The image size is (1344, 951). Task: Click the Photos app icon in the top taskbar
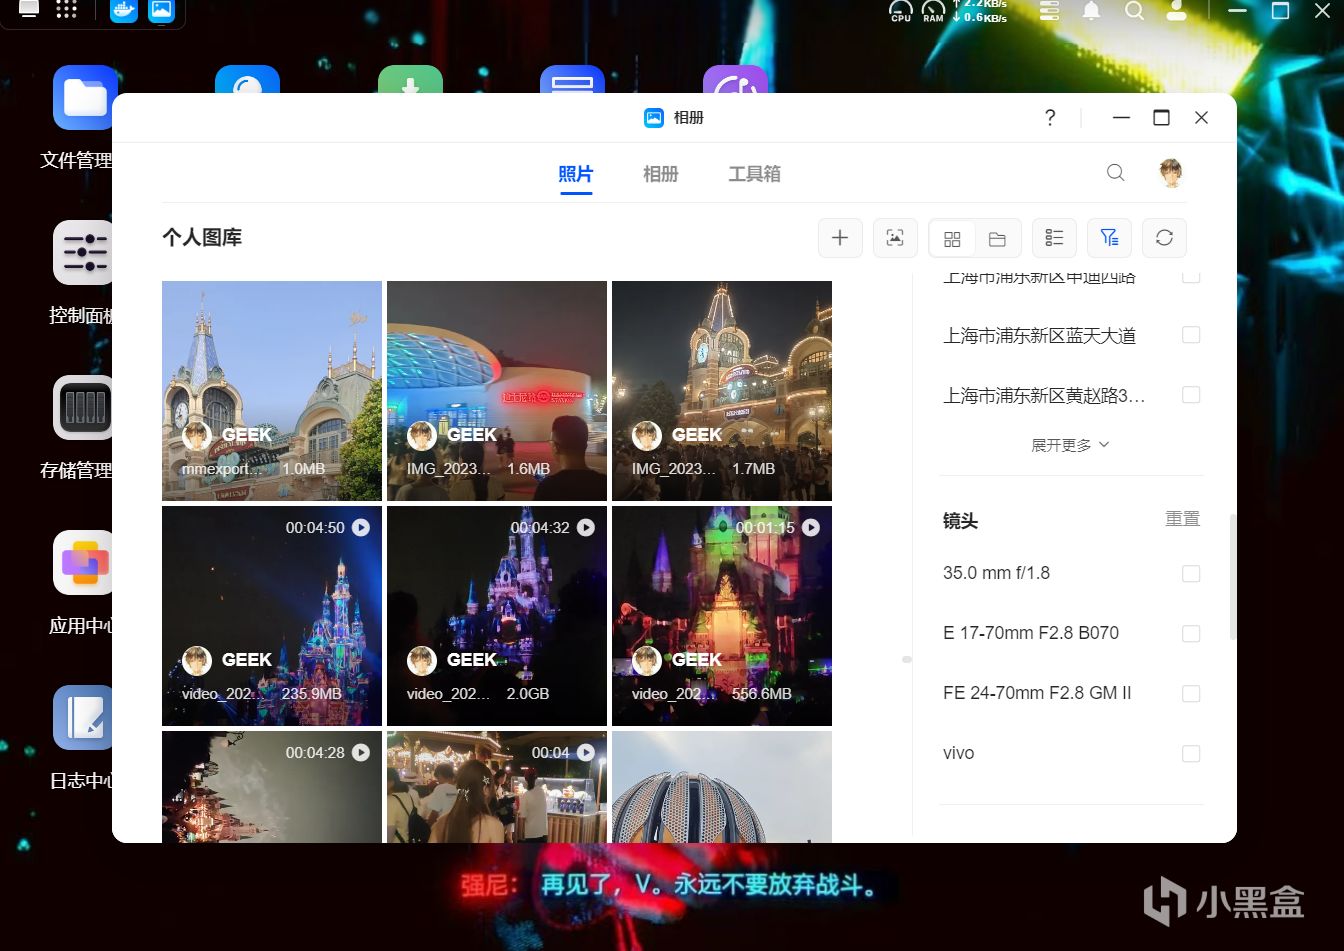(x=161, y=11)
